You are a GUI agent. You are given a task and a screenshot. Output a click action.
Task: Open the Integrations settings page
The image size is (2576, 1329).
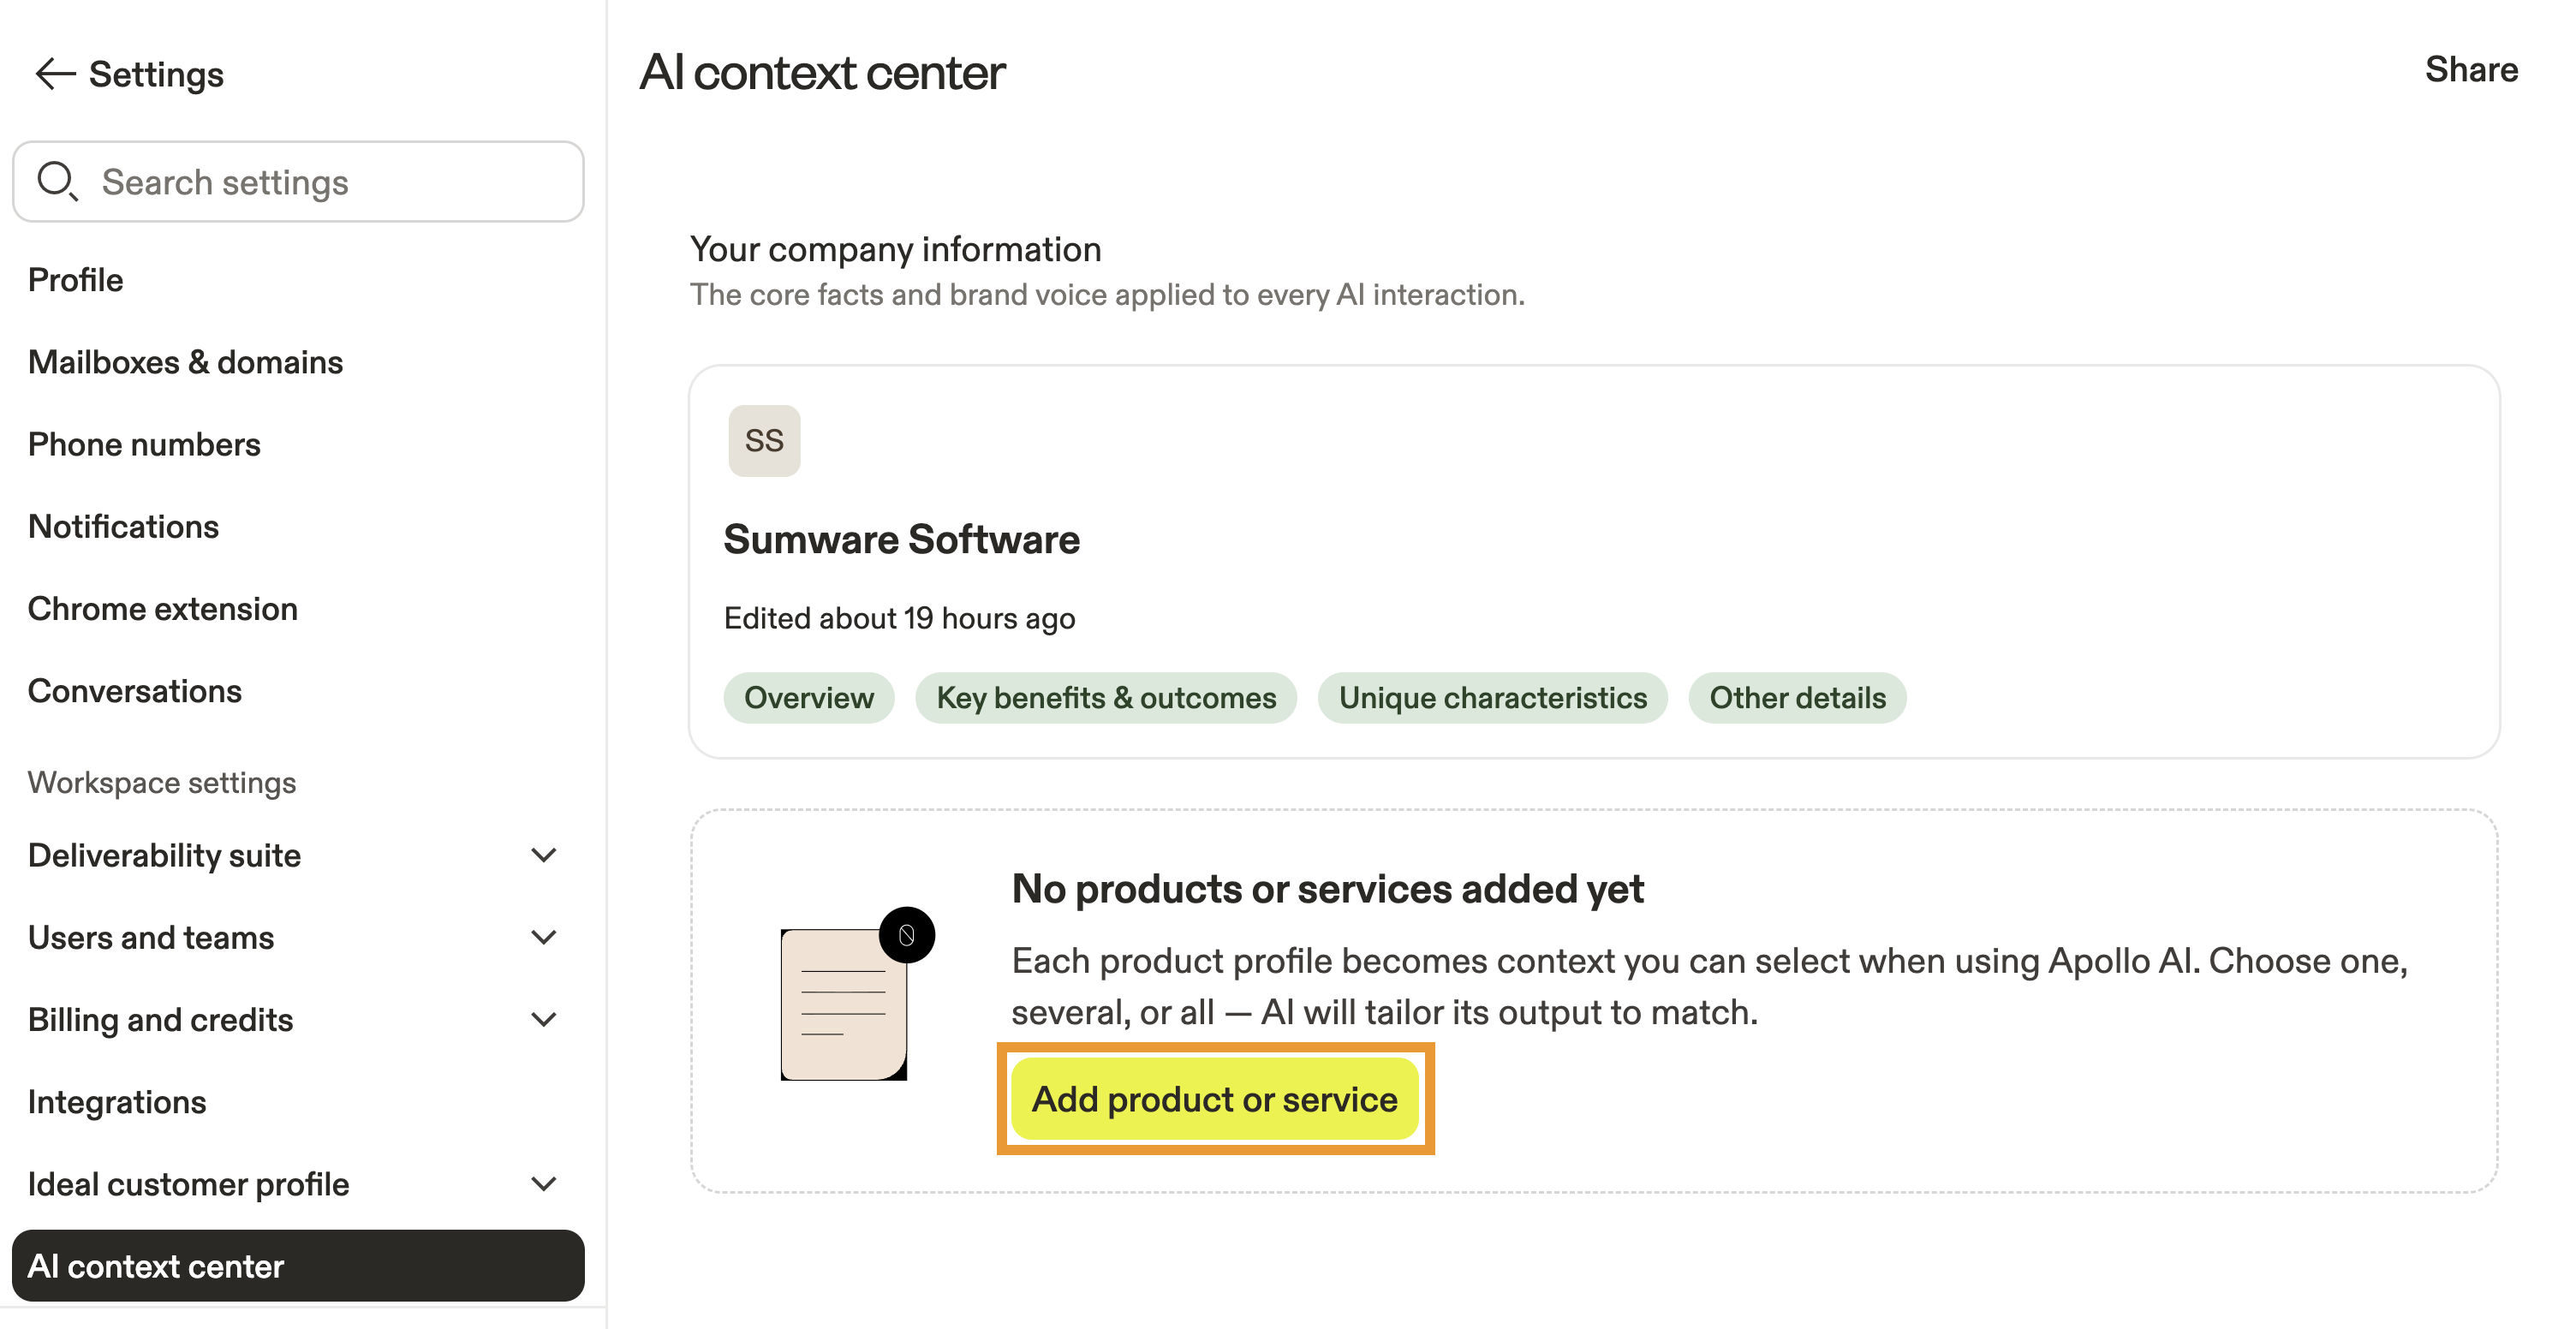point(117,1102)
